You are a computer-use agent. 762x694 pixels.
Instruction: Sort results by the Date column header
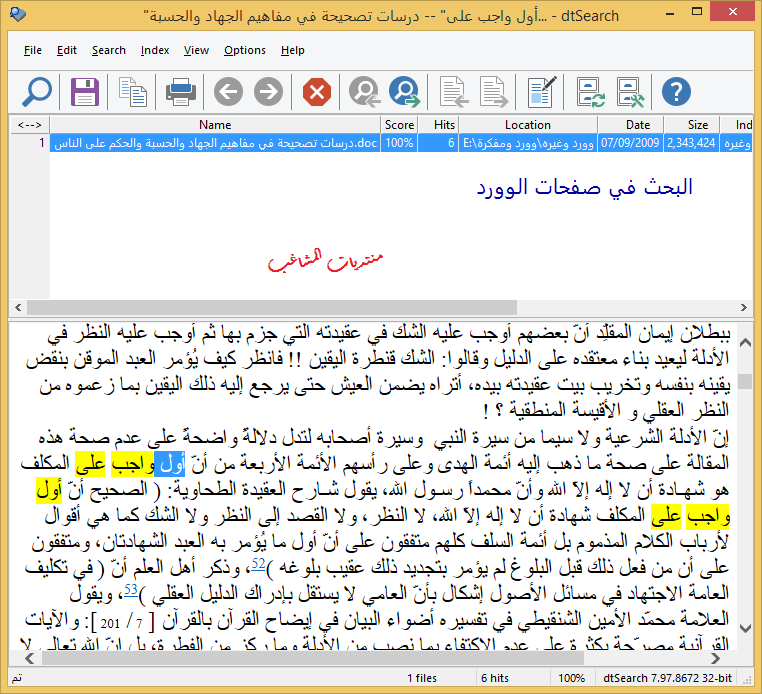(637, 125)
